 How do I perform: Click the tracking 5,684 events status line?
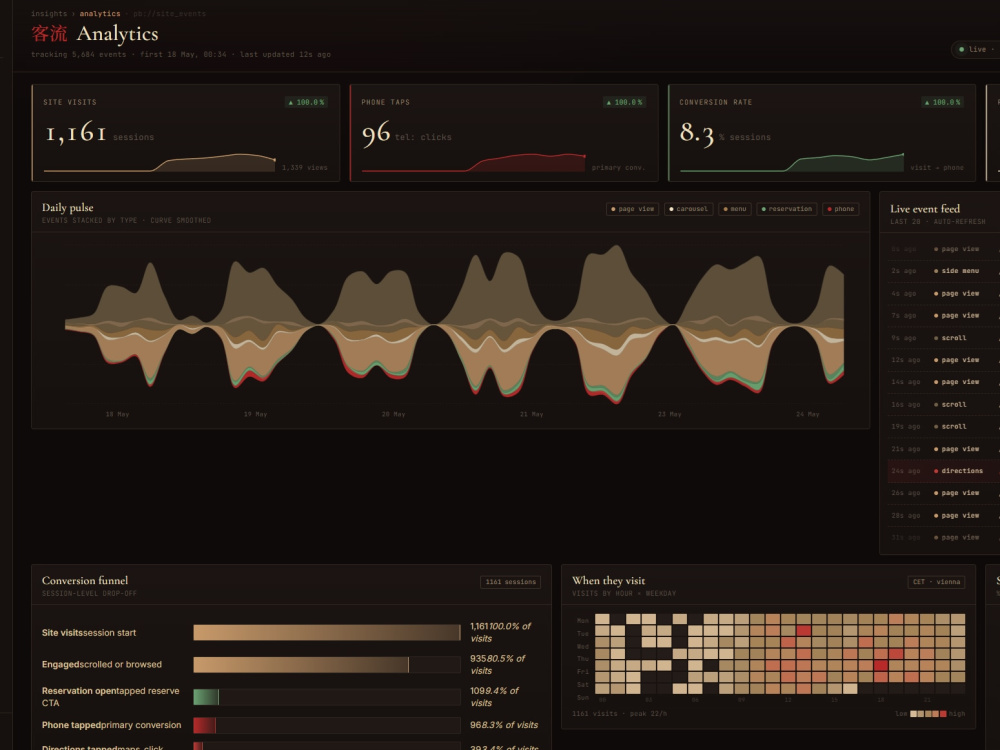click(180, 54)
